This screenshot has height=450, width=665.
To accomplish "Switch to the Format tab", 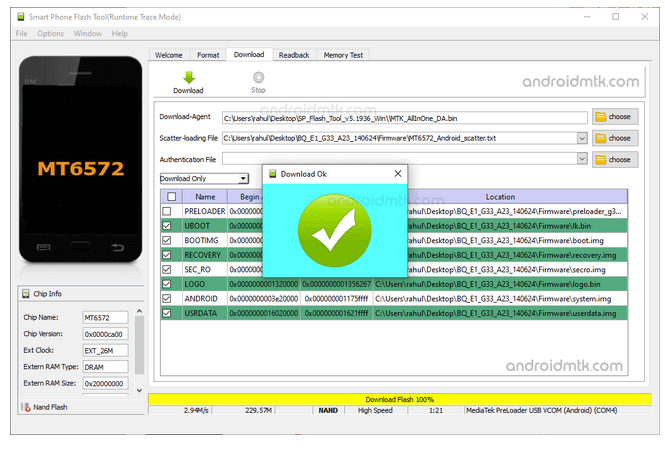I will coord(208,55).
